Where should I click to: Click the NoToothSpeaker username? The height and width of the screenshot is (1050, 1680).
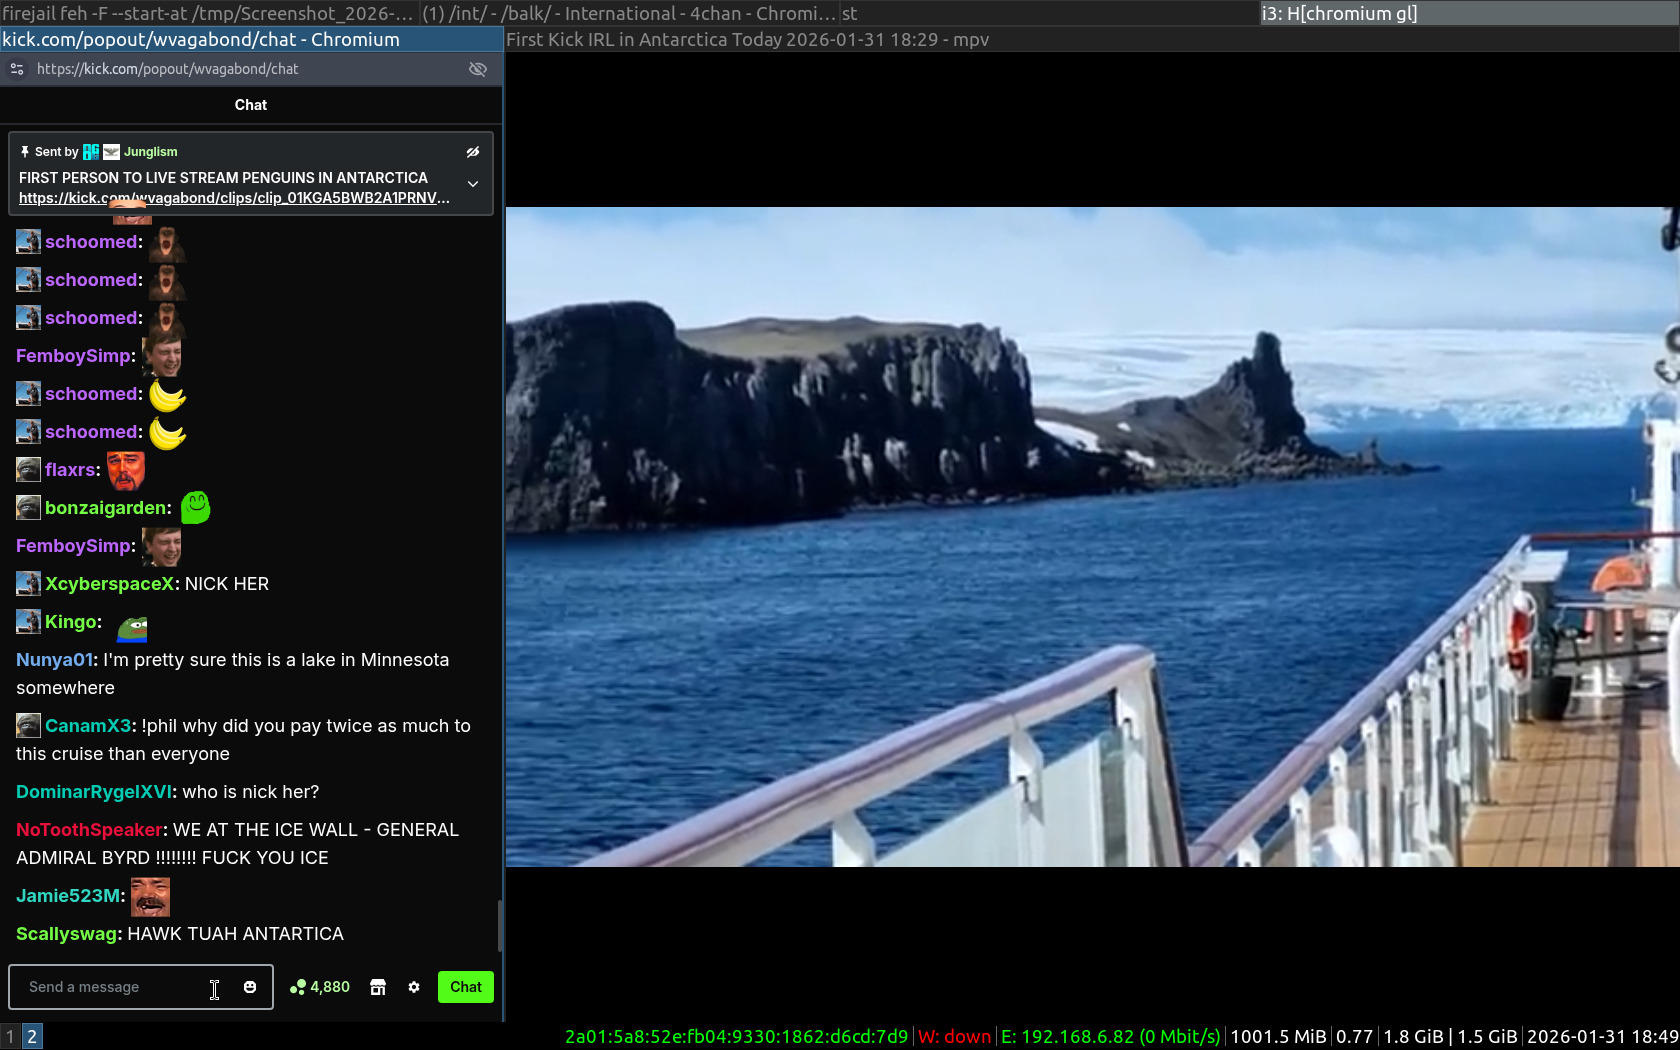89,830
